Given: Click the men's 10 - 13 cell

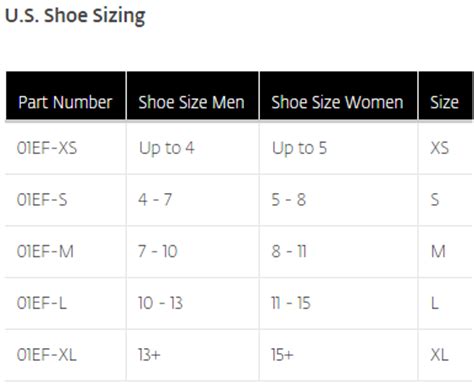Looking at the screenshot, I should point(193,303).
